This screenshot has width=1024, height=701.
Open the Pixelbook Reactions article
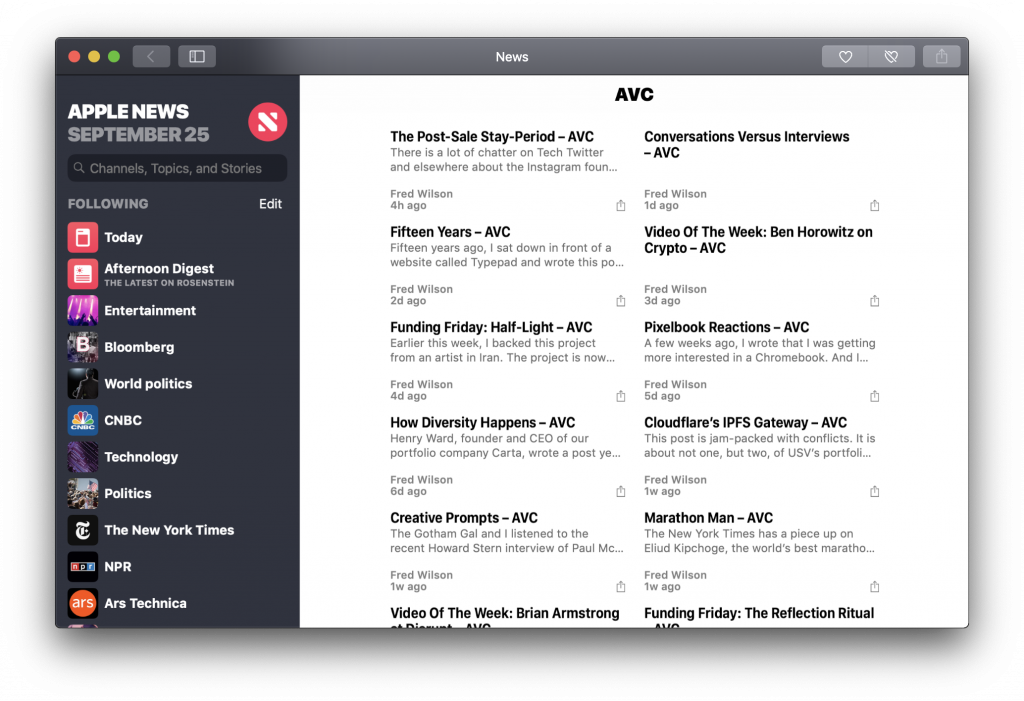[x=726, y=327]
